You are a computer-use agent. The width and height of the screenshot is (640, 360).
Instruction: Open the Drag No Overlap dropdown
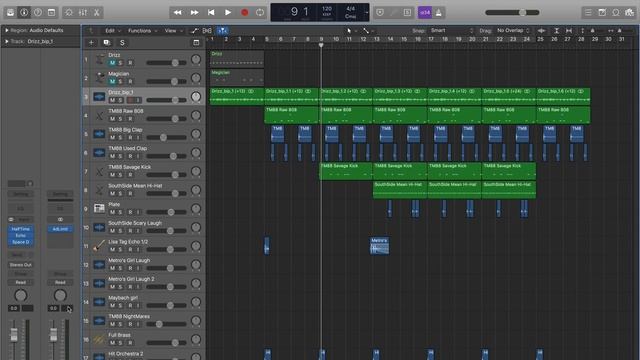[x=513, y=31]
